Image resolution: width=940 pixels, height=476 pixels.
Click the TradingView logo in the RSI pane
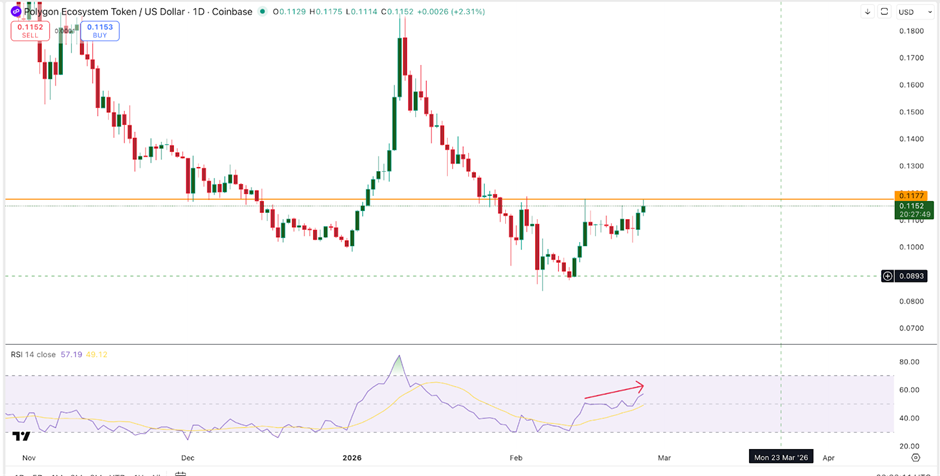[x=22, y=437]
